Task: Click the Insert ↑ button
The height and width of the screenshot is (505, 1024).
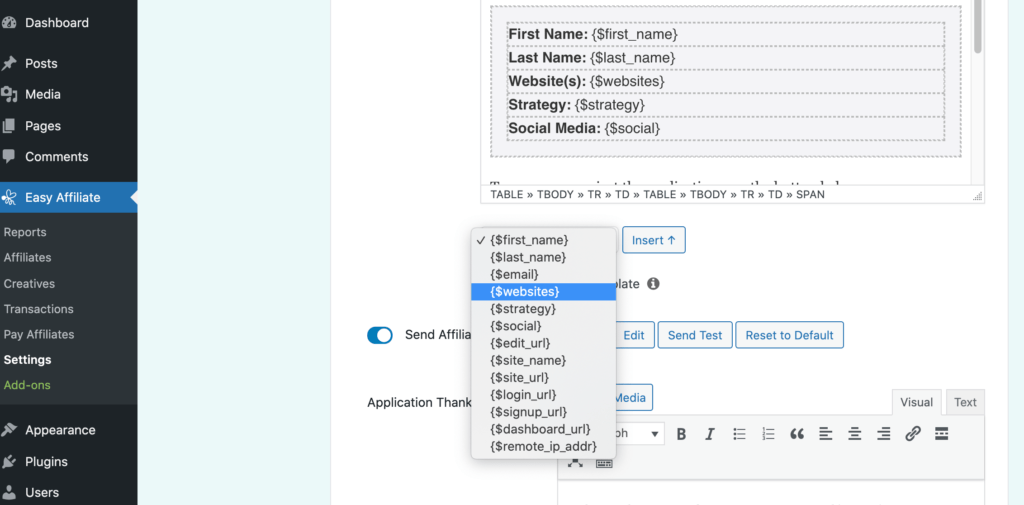Action: [654, 240]
